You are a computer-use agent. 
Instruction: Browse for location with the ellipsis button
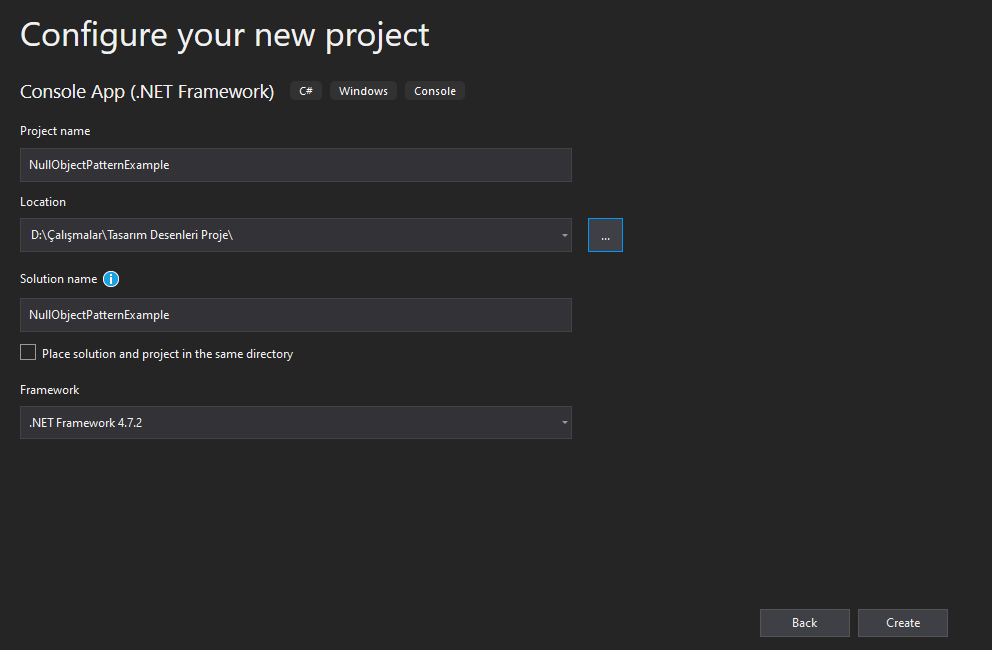coord(605,235)
